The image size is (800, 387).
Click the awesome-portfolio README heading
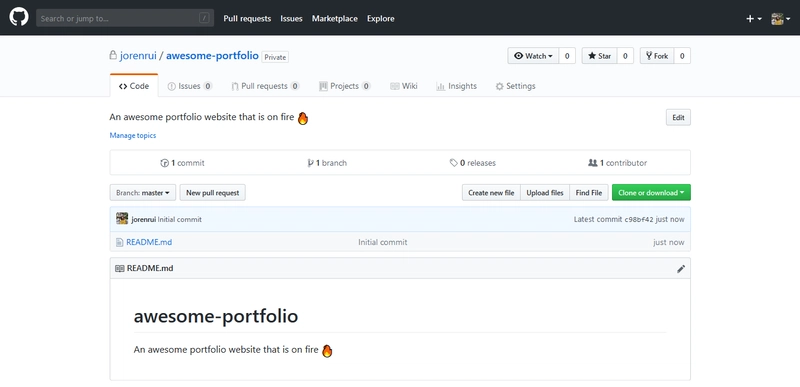coord(216,316)
